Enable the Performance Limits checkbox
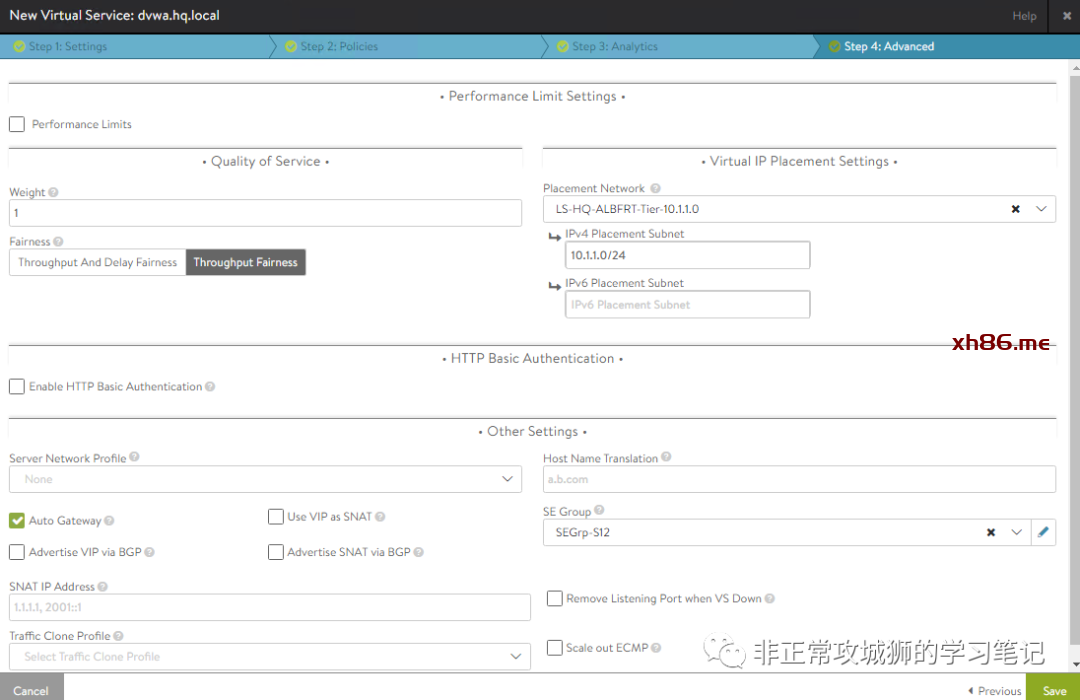 pos(17,124)
